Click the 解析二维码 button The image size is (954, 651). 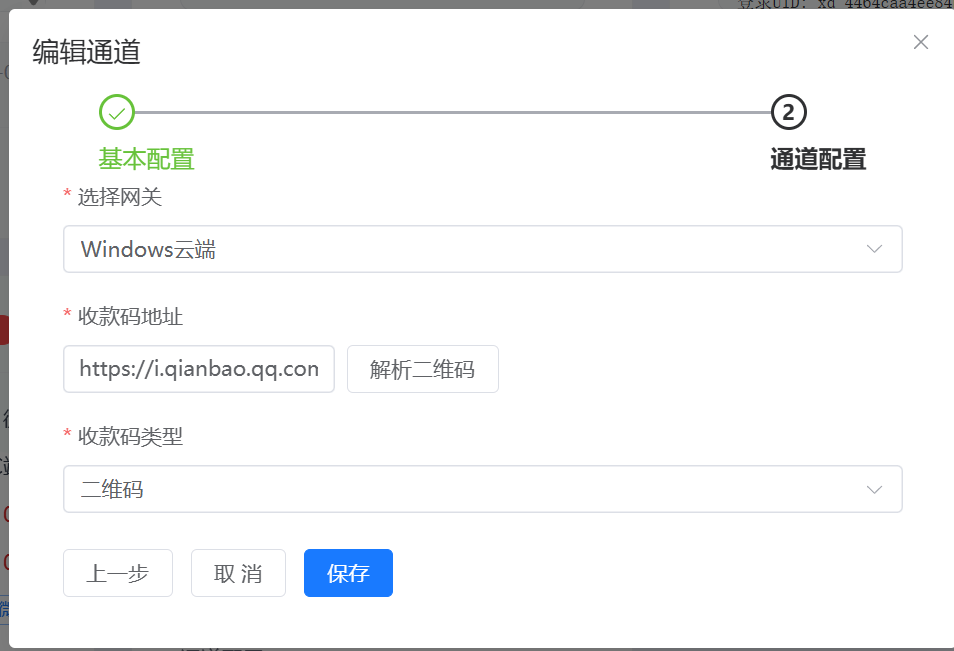[423, 369]
